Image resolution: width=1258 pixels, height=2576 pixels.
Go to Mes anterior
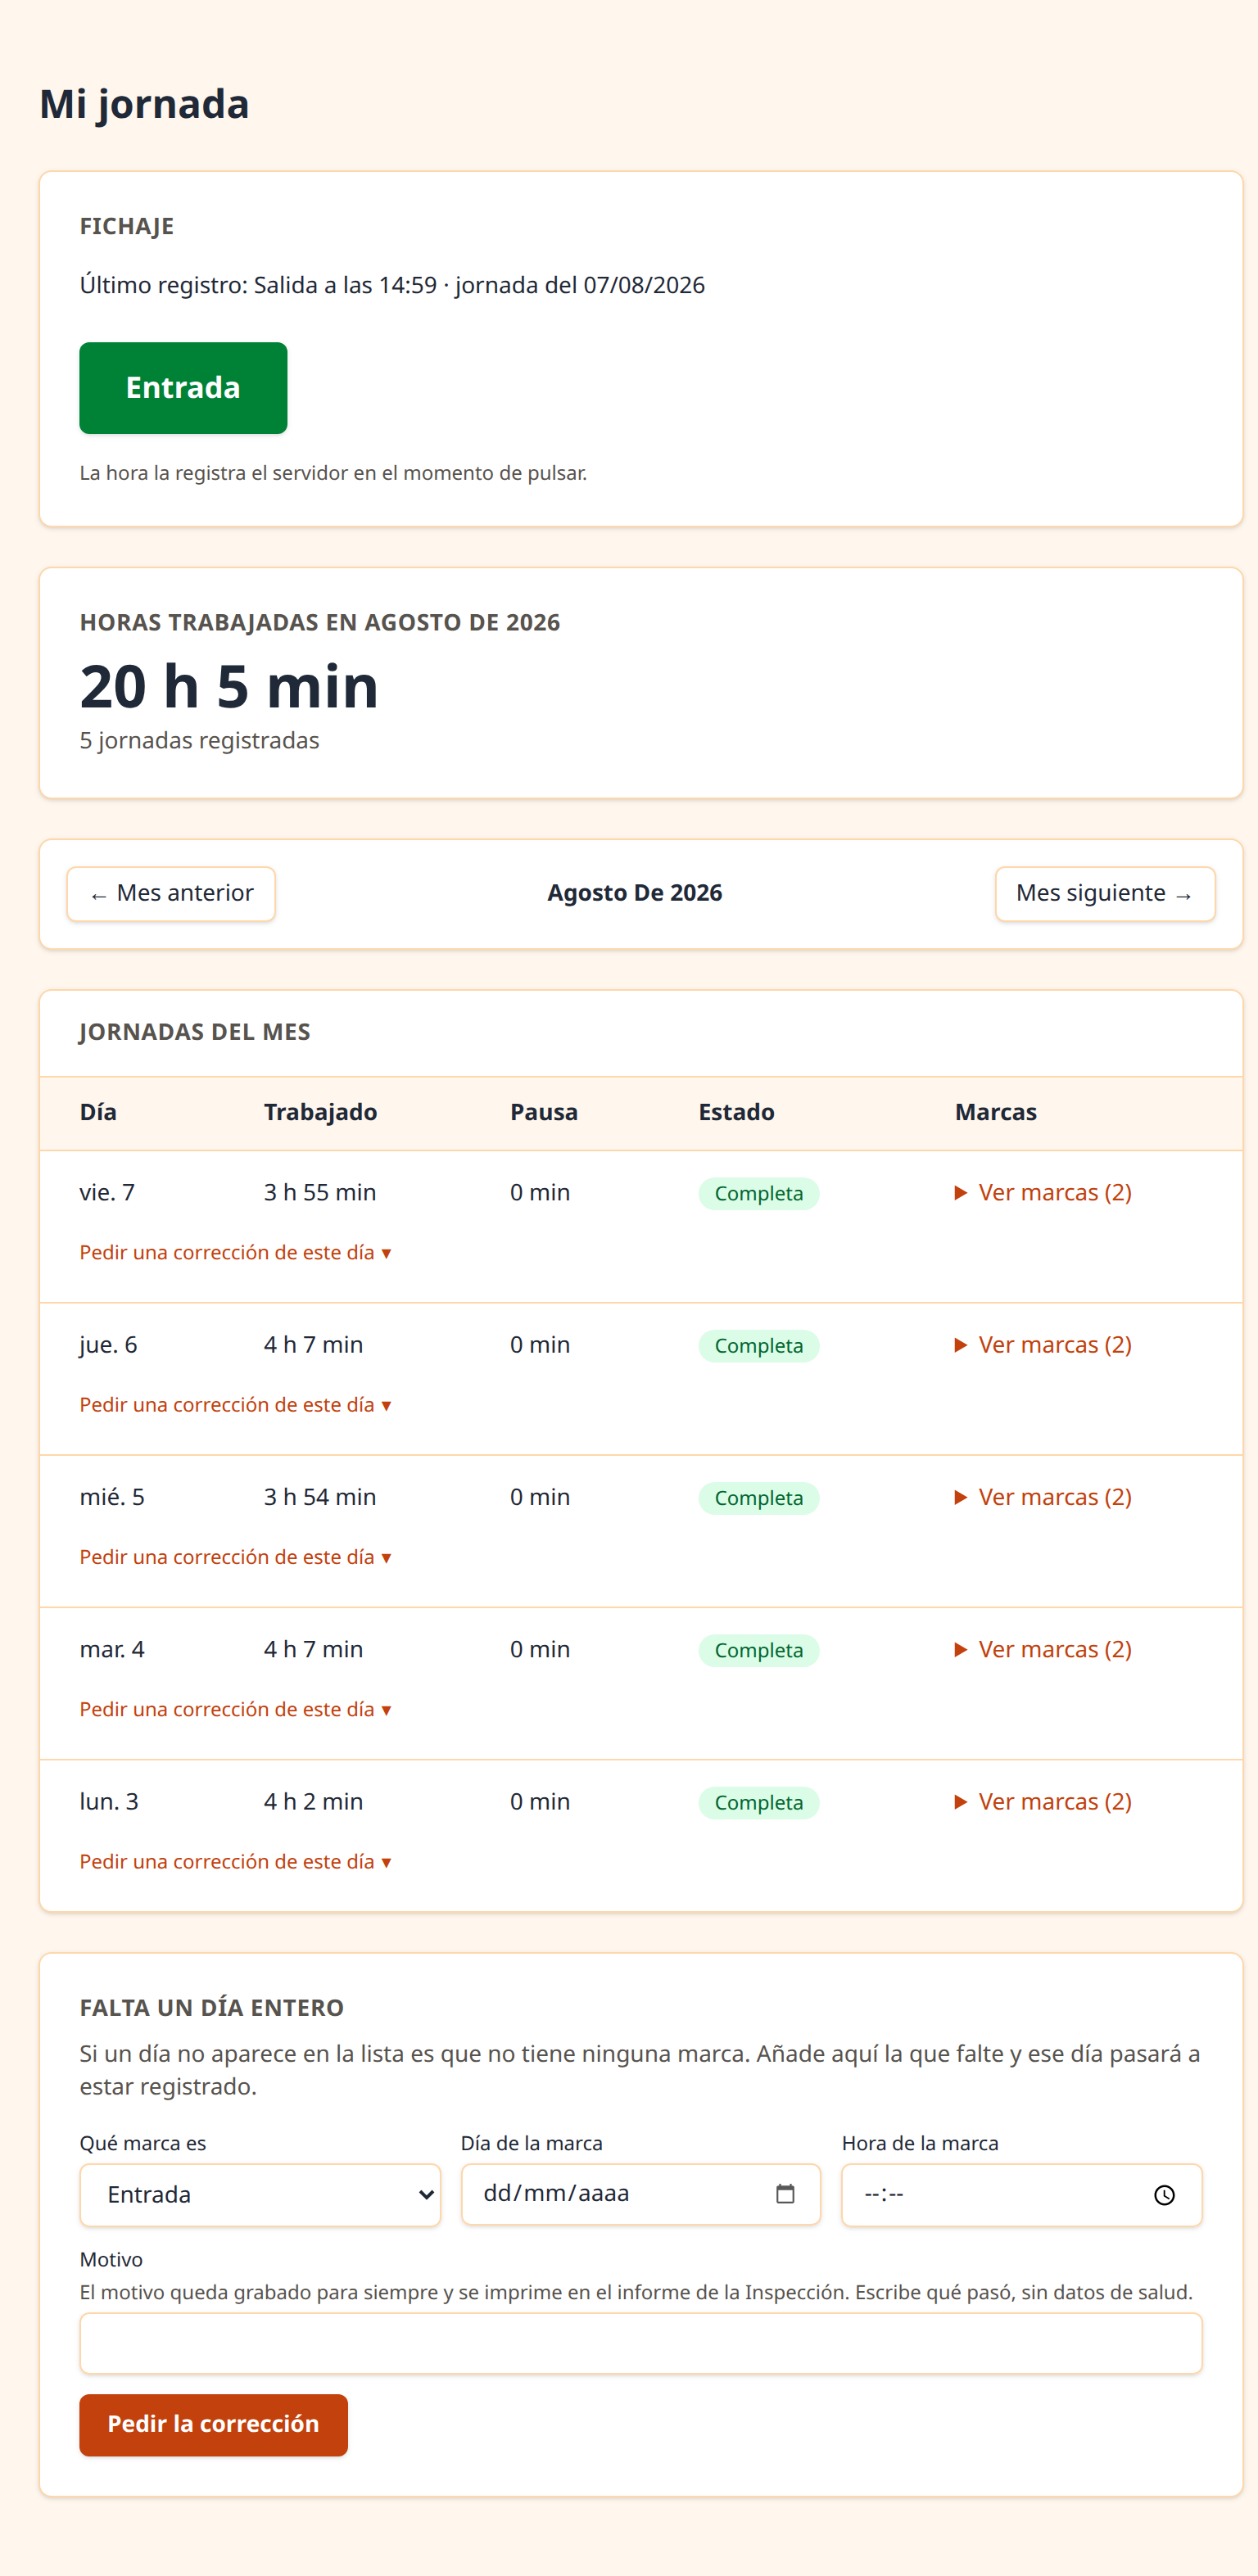coord(171,894)
